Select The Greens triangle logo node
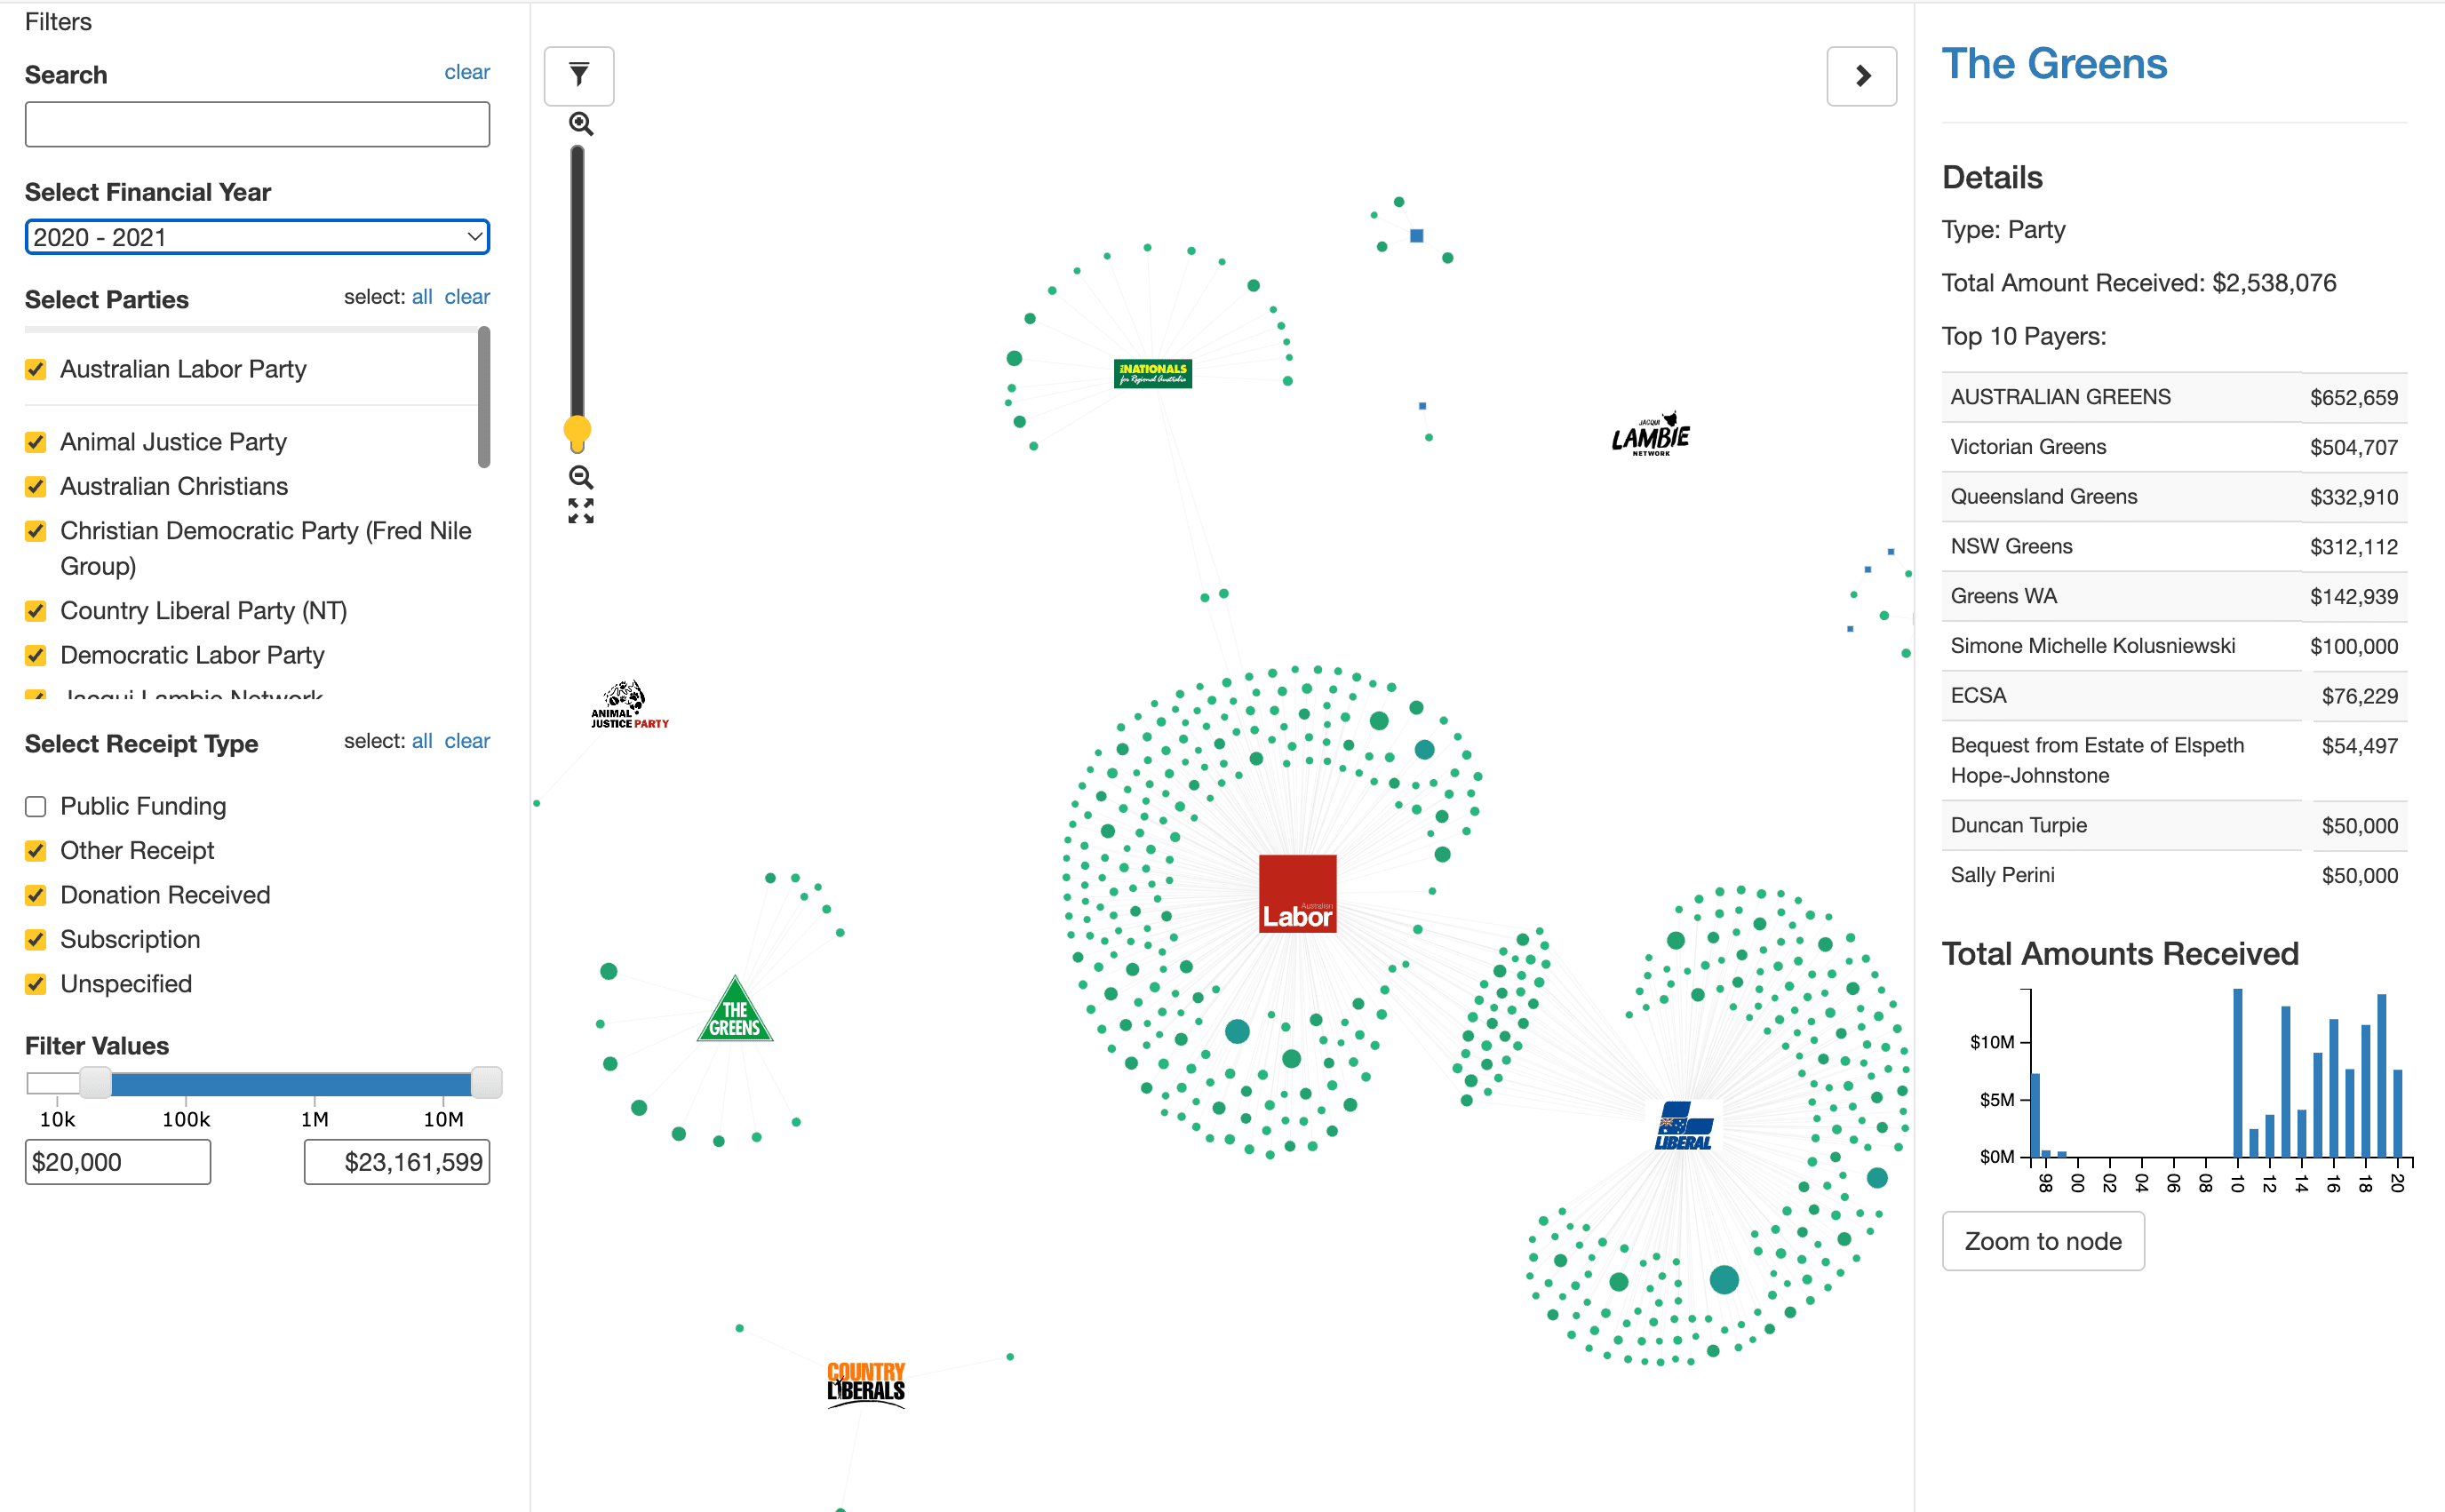This screenshot has width=2445, height=1512. [735, 1010]
